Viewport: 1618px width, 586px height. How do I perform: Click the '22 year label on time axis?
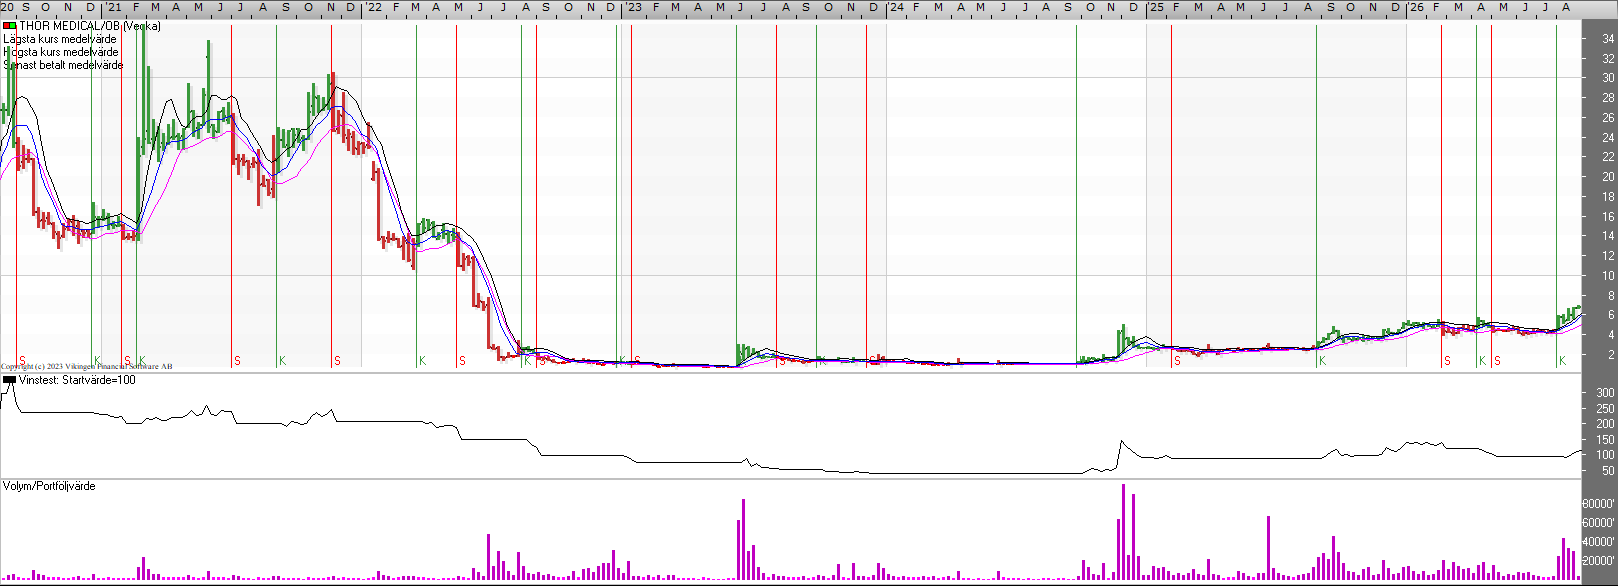[373, 7]
